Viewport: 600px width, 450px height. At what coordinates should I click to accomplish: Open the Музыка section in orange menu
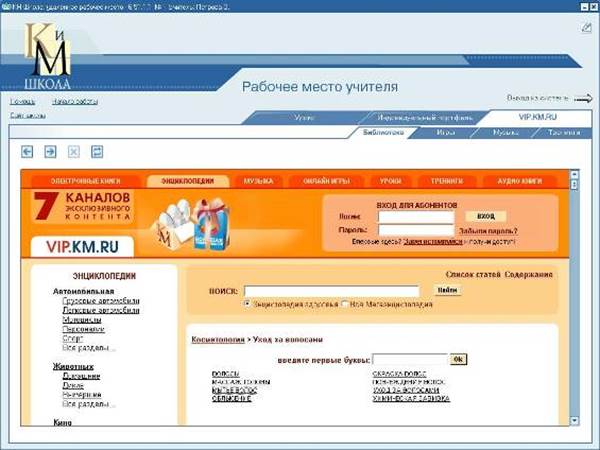(258, 181)
